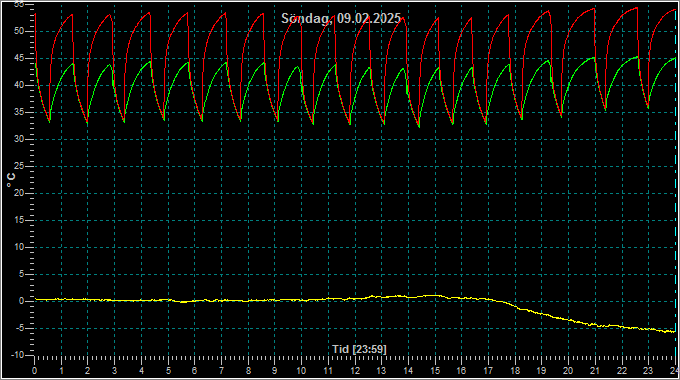Select hour 15 on the time axis
This screenshot has height=380, width=680.
tap(435, 371)
